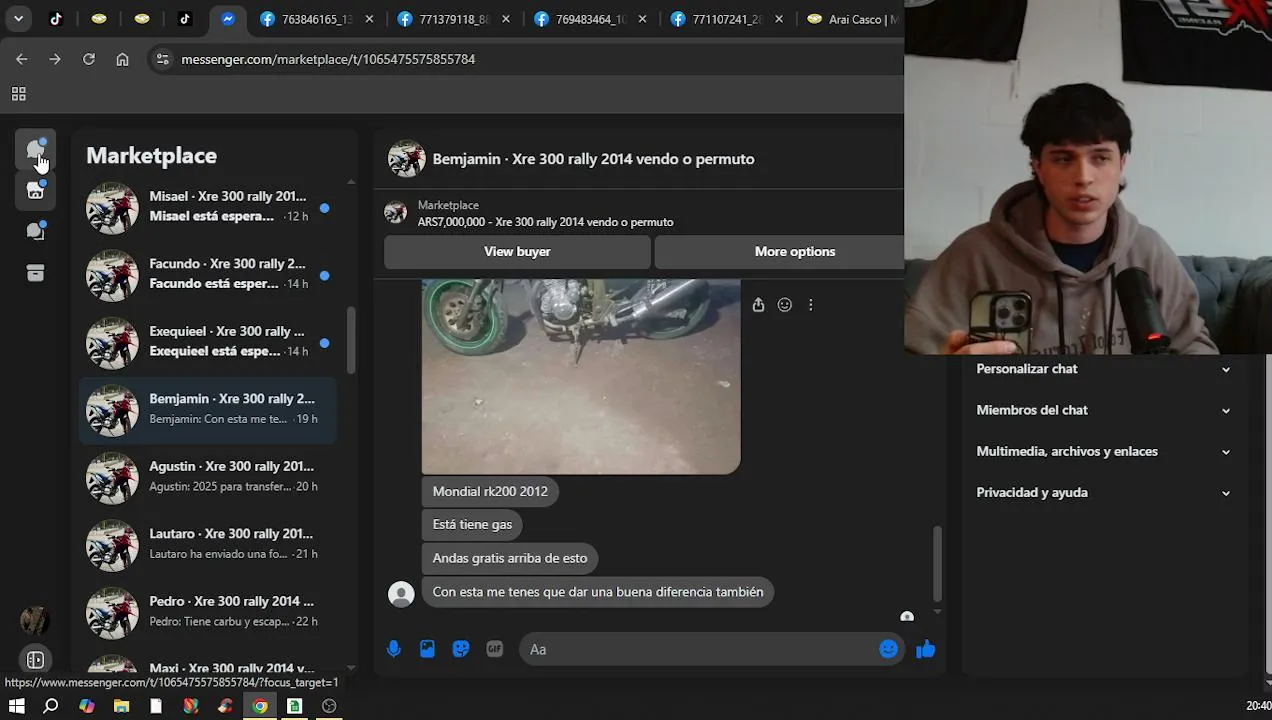This screenshot has height=720, width=1272.
Task: Click the share/forward icon beside the photo
Action: [758, 305]
